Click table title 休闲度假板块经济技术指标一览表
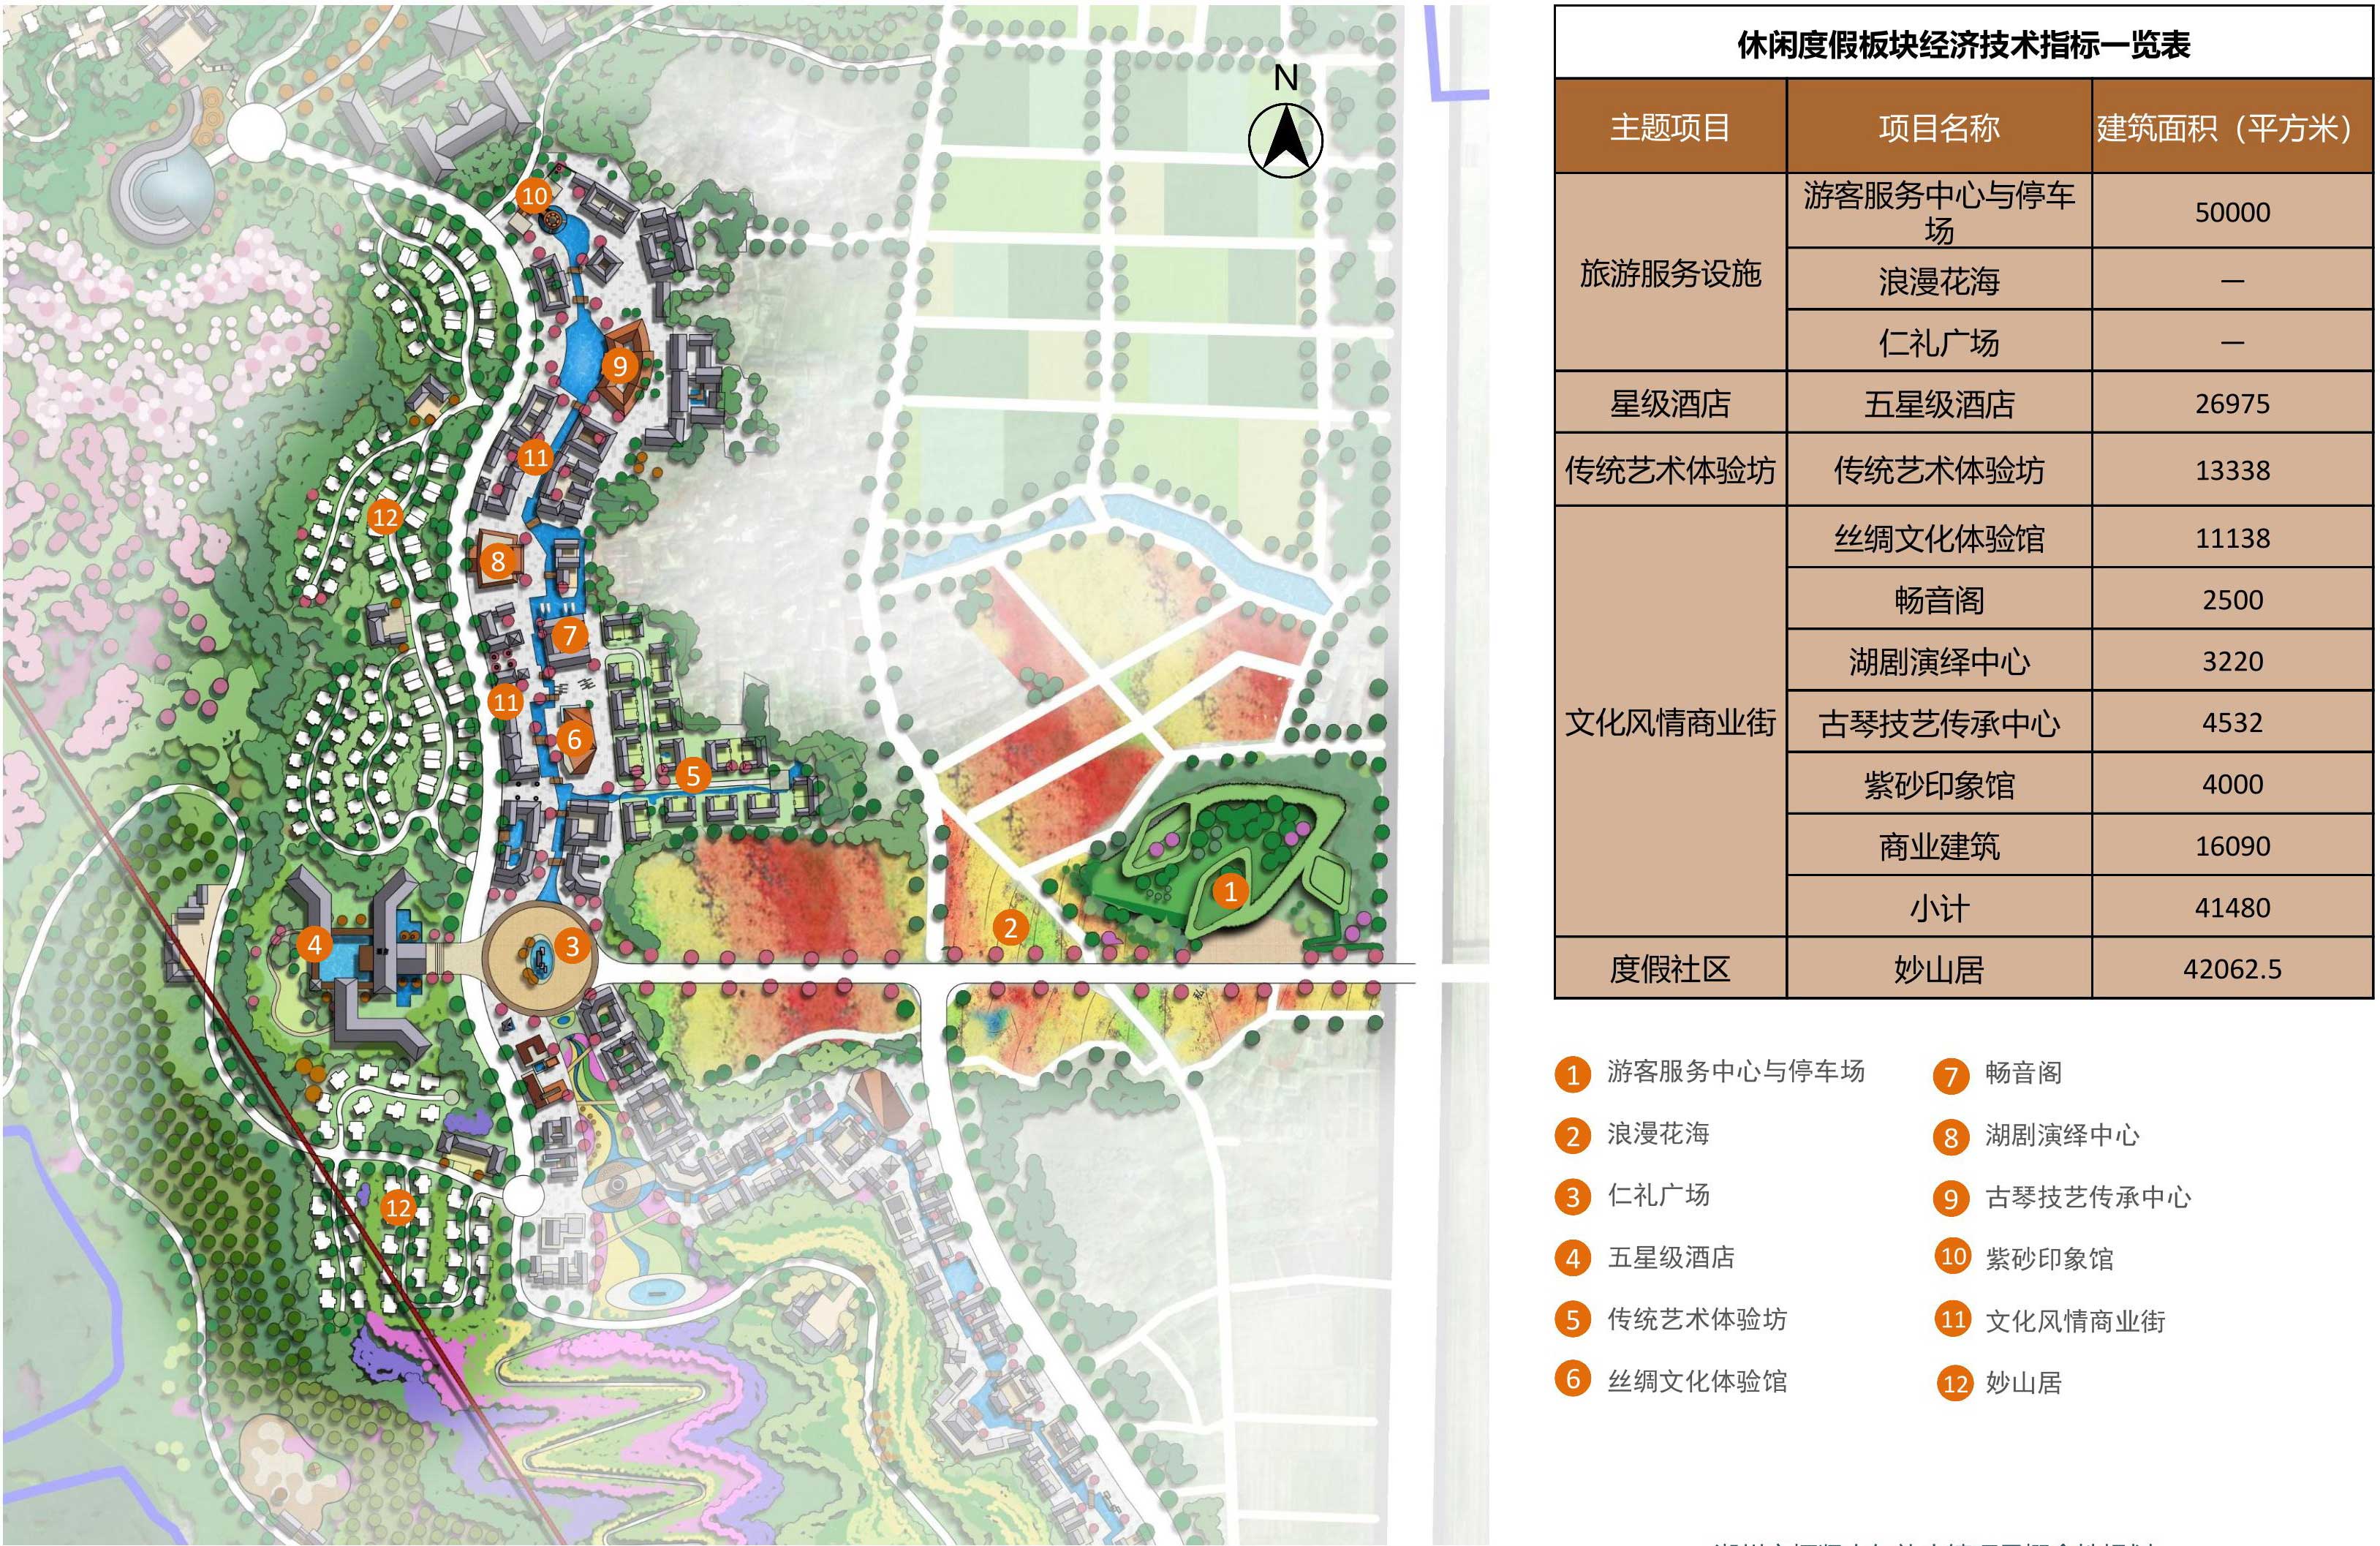2380x1546 pixels. [x=1963, y=45]
